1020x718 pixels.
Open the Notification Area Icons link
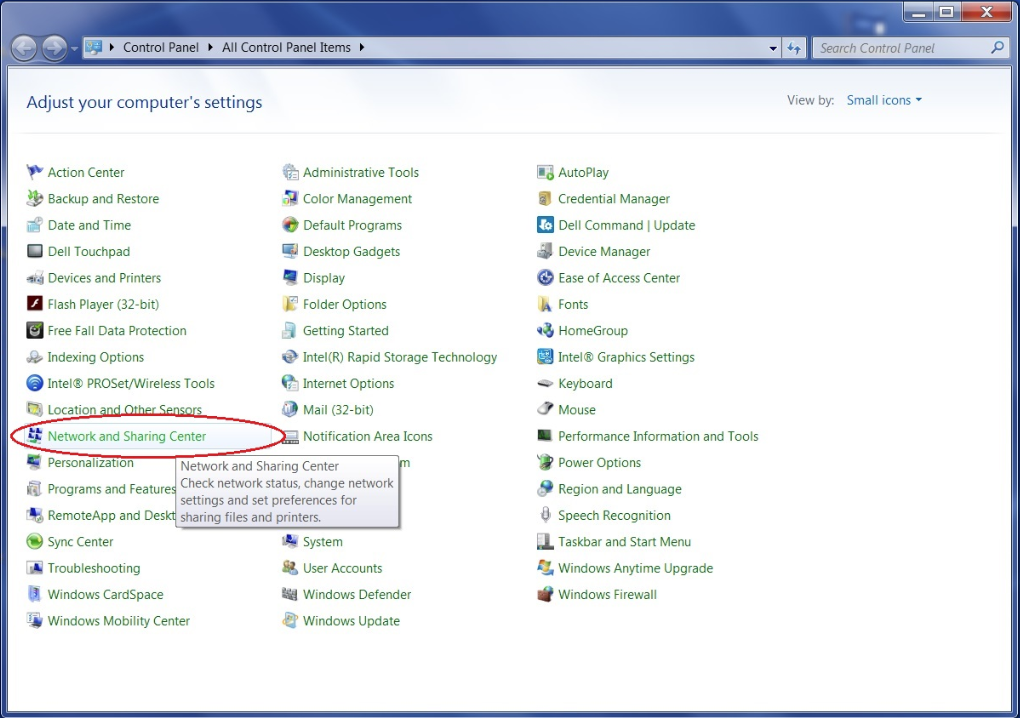click(x=368, y=436)
